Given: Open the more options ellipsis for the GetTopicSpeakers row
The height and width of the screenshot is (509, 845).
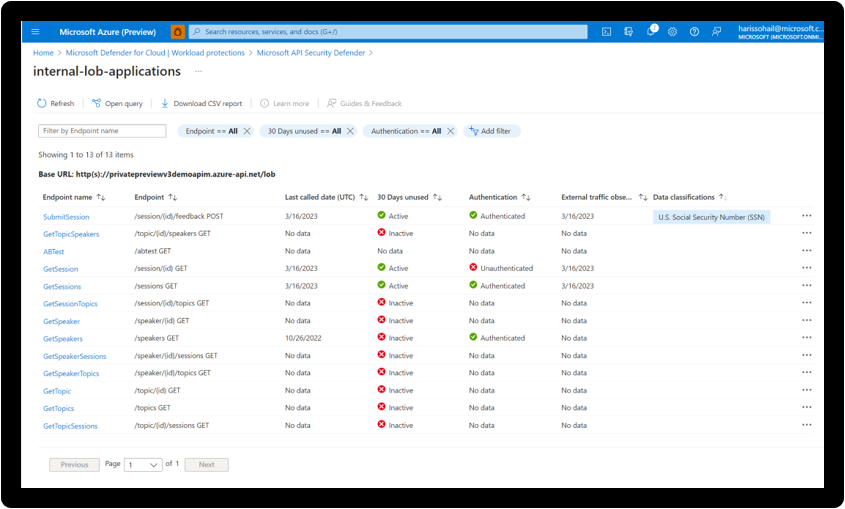Looking at the screenshot, I should [x=807, y=233].
